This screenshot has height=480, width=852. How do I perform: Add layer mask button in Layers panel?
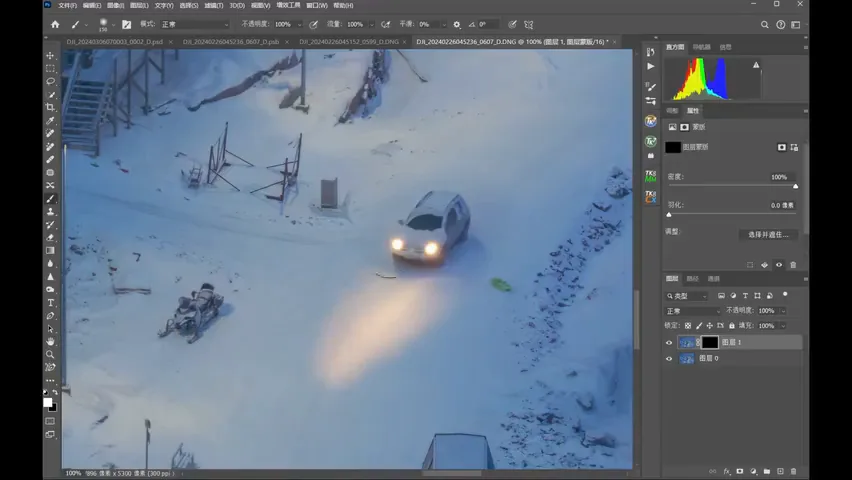coord(740,471)
